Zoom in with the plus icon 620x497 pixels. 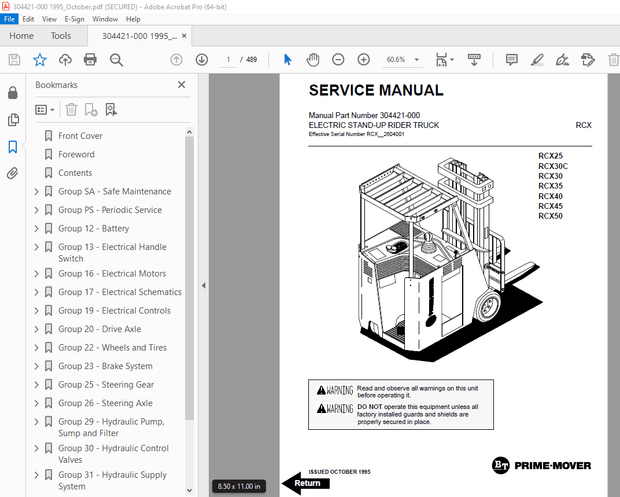363,60
